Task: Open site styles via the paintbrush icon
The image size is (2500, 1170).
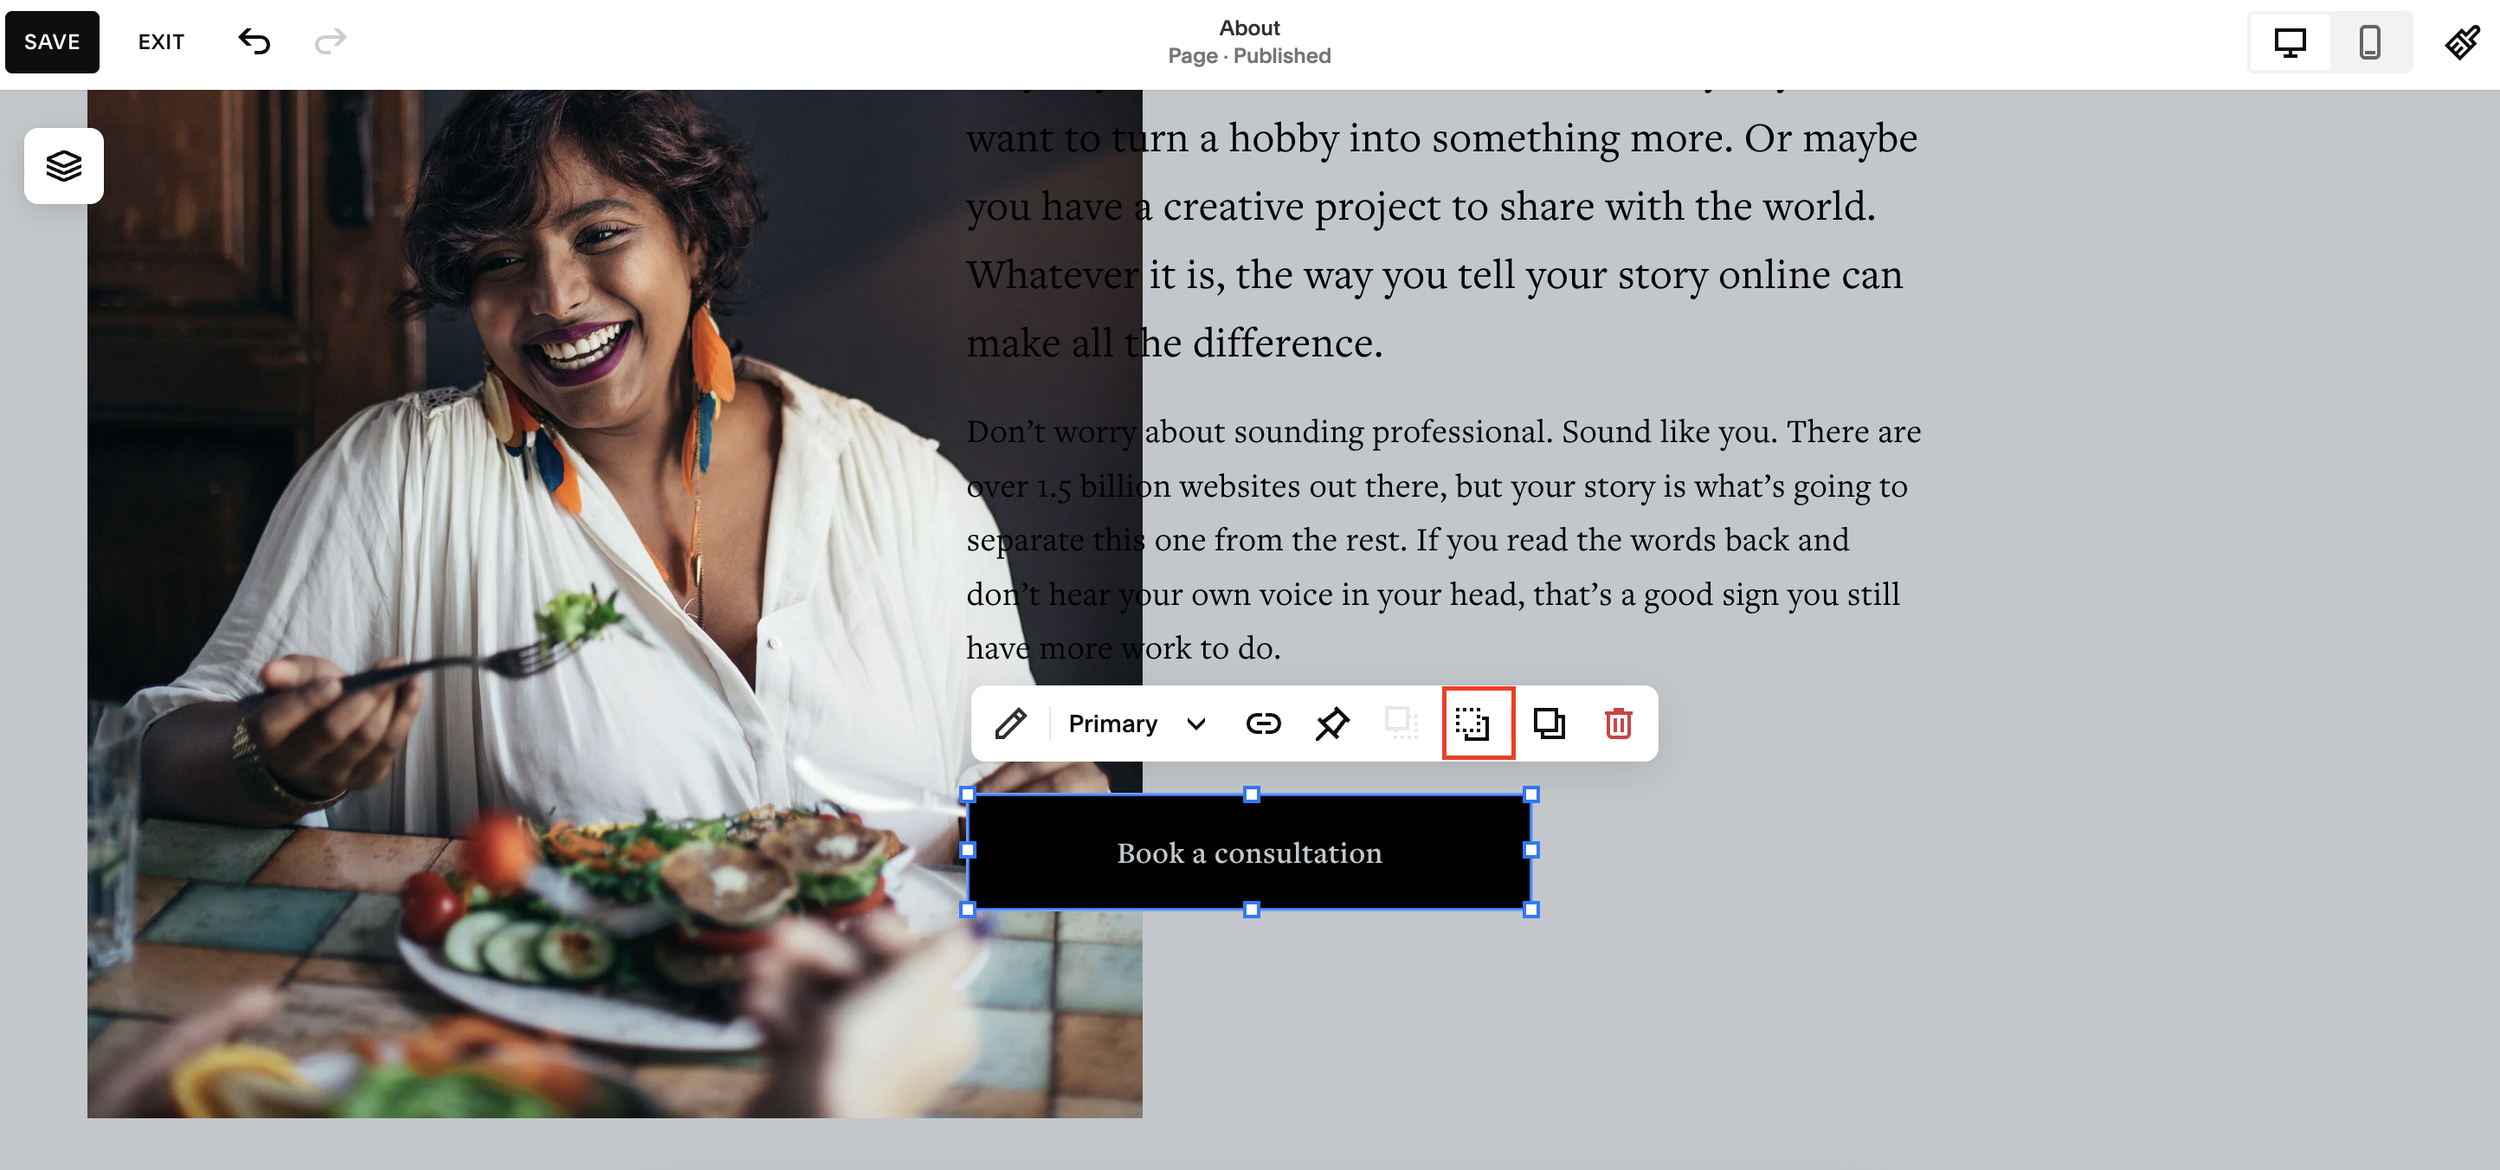Action: (2465, 42)
